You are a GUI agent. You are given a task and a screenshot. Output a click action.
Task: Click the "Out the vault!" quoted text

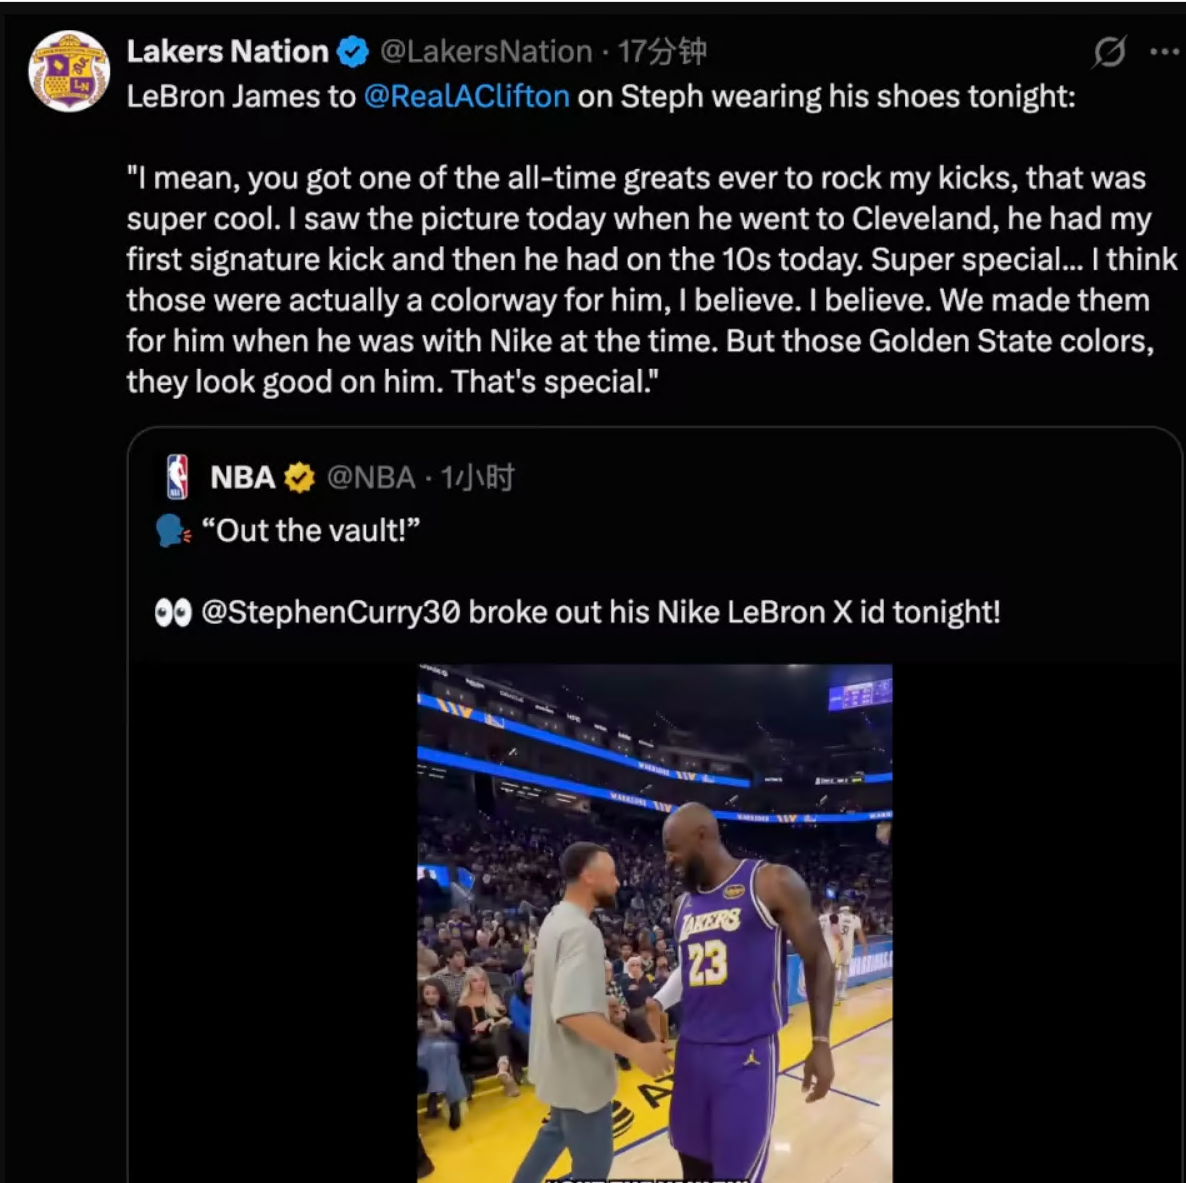pos(311,531)
